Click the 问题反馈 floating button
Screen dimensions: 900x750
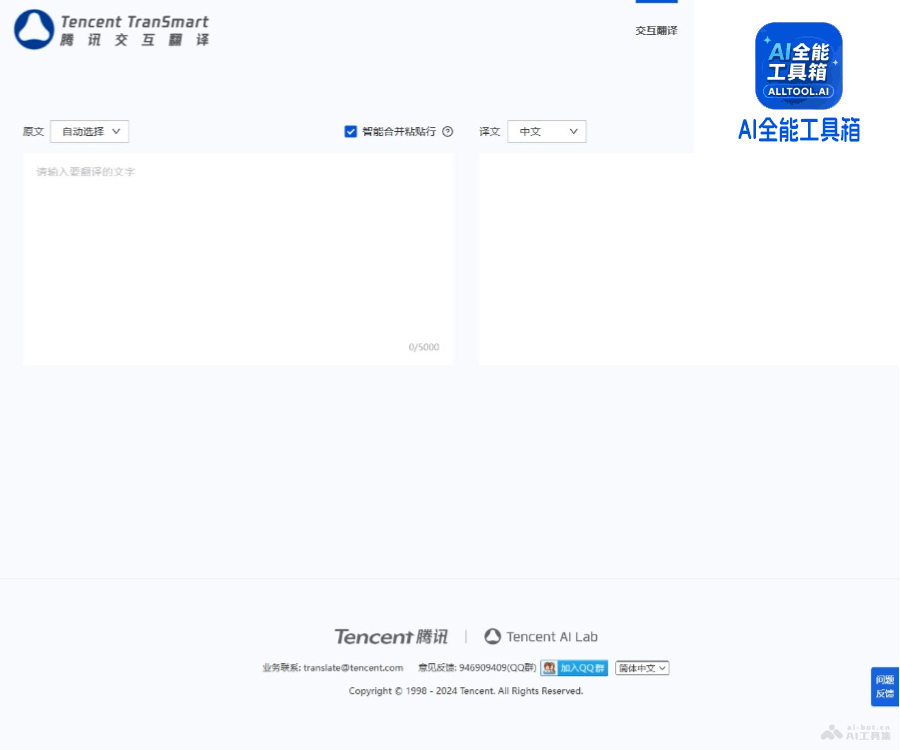tap(885, 687)
